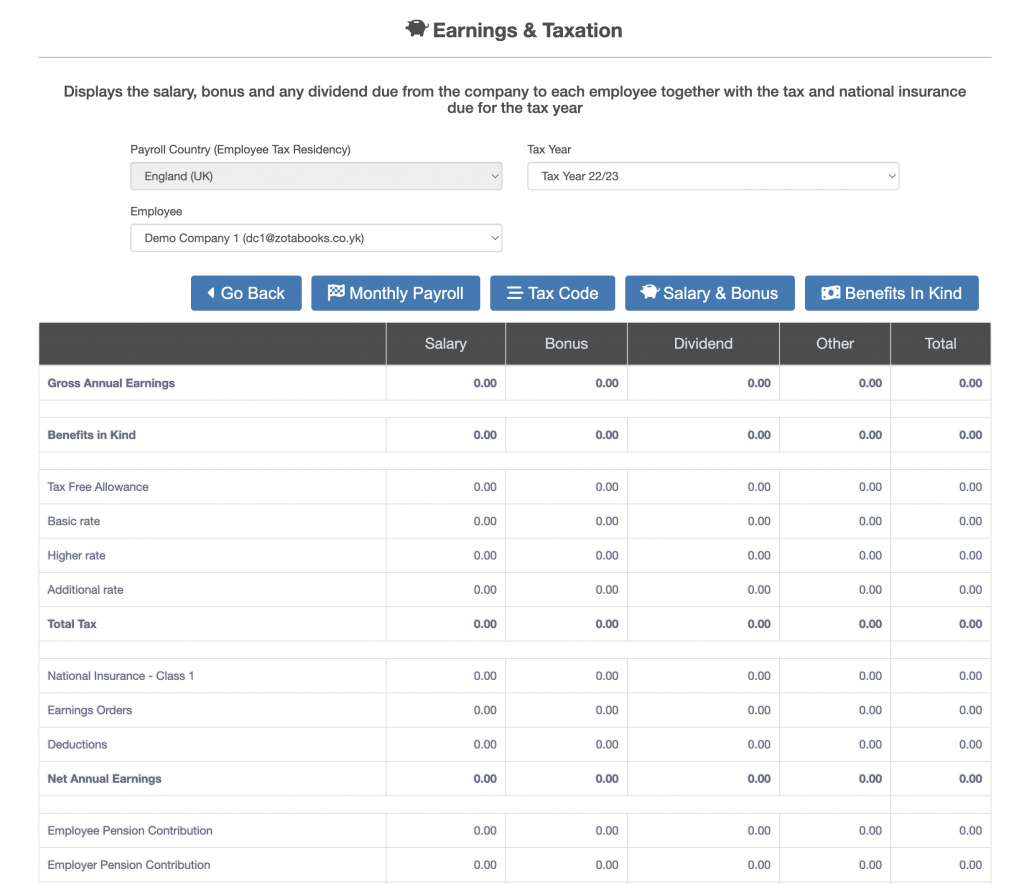Click the piggy bank icon on Salary & Bonus
Image resolution: width=1024 pixels, height=884 pixels.
click(x=650, y=293)
